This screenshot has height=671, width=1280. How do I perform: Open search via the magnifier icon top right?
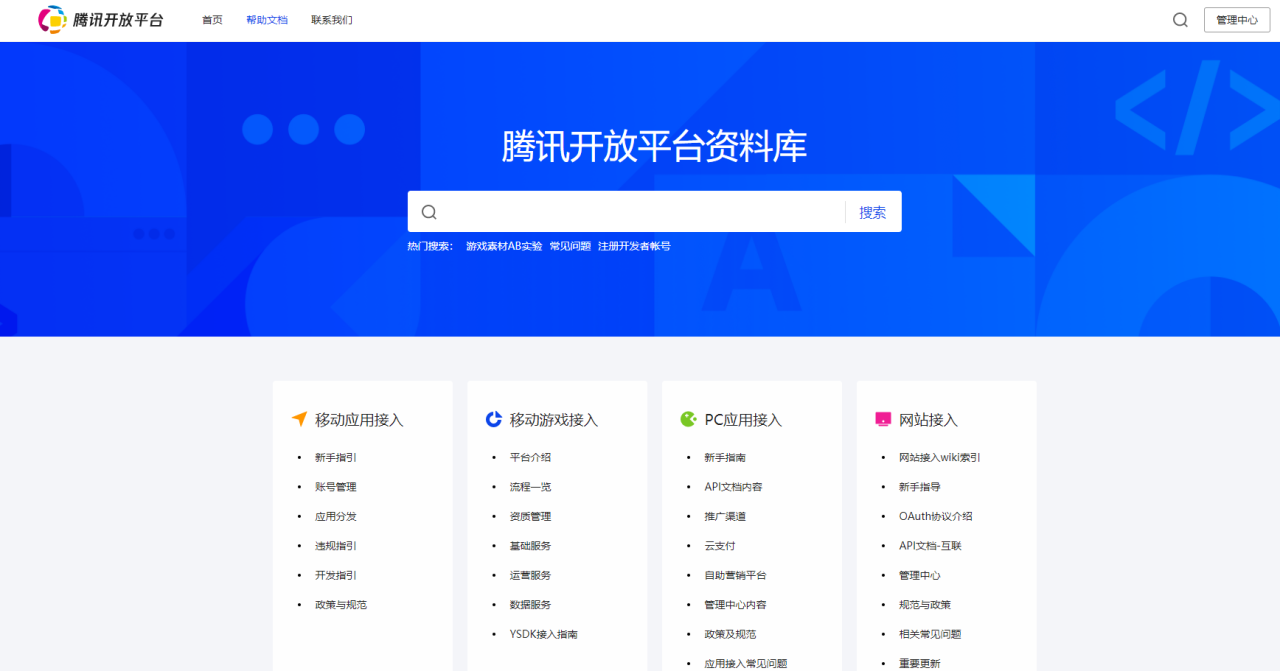(x=1180, y=19)
